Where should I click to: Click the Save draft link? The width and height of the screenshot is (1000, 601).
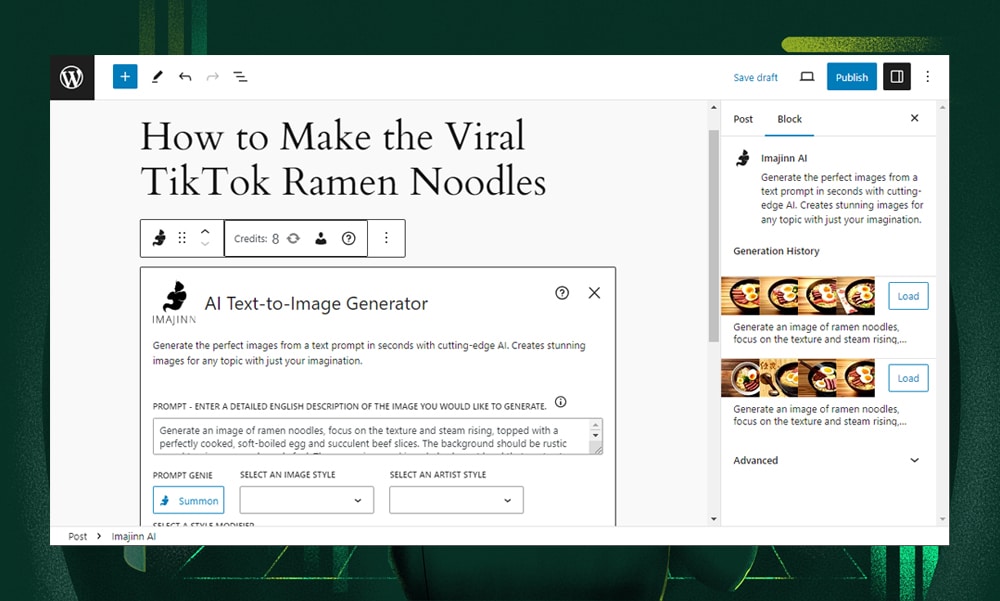(755, 77)
